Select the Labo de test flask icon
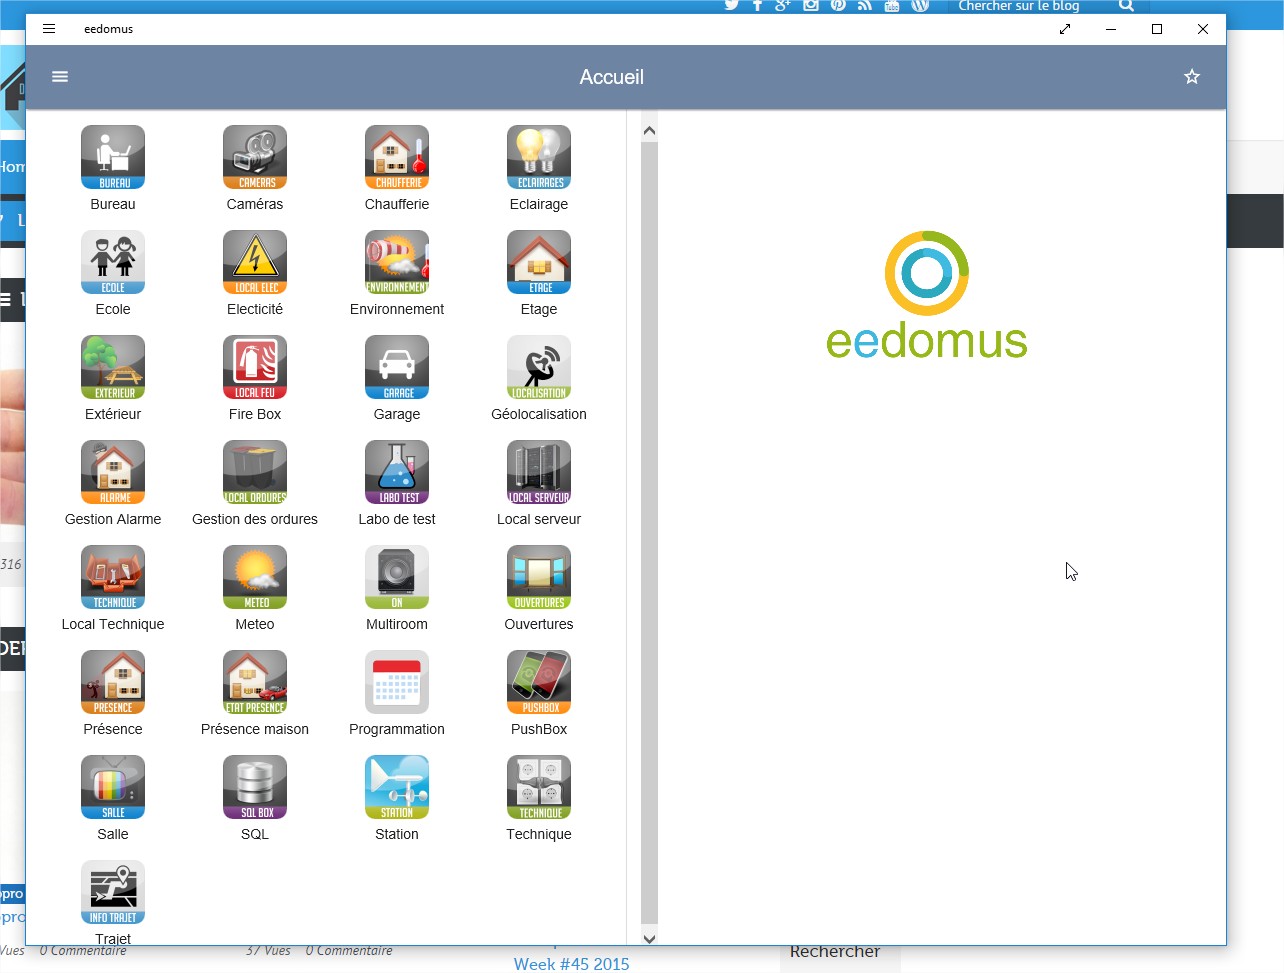The width and height of the screenshot is (1284, 973). (397, 472)
